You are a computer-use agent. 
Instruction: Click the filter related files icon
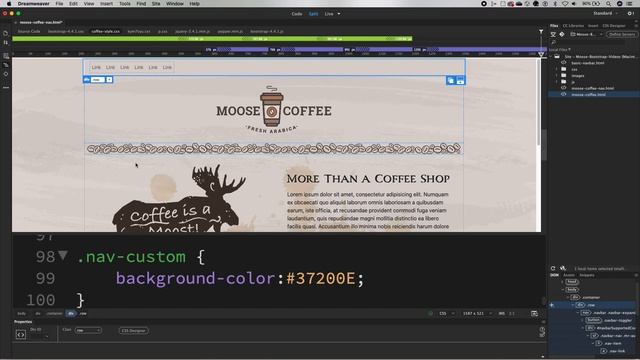541,31
